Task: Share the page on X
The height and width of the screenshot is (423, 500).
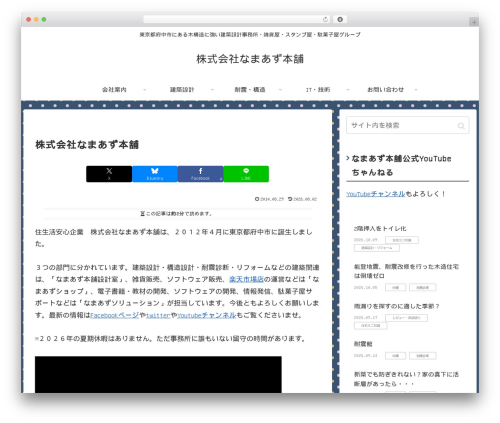Action: click(x=109, y=174)
